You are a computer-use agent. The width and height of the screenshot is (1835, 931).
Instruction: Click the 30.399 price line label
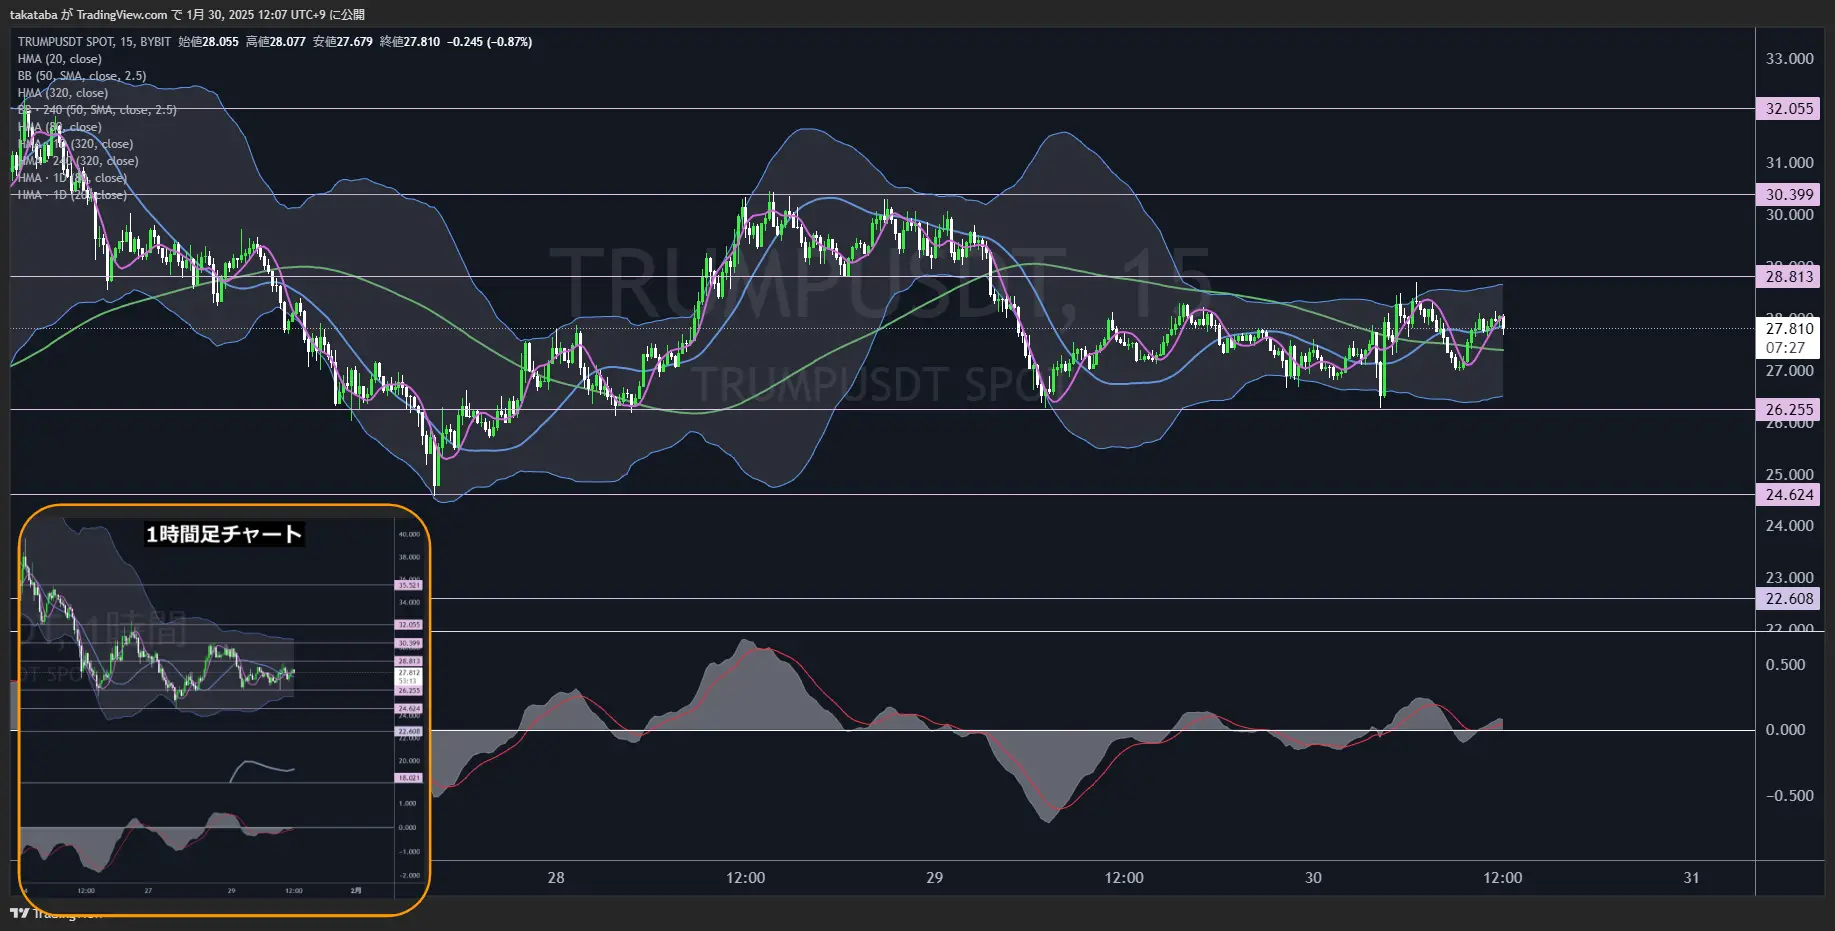[x=1789, y=195]
